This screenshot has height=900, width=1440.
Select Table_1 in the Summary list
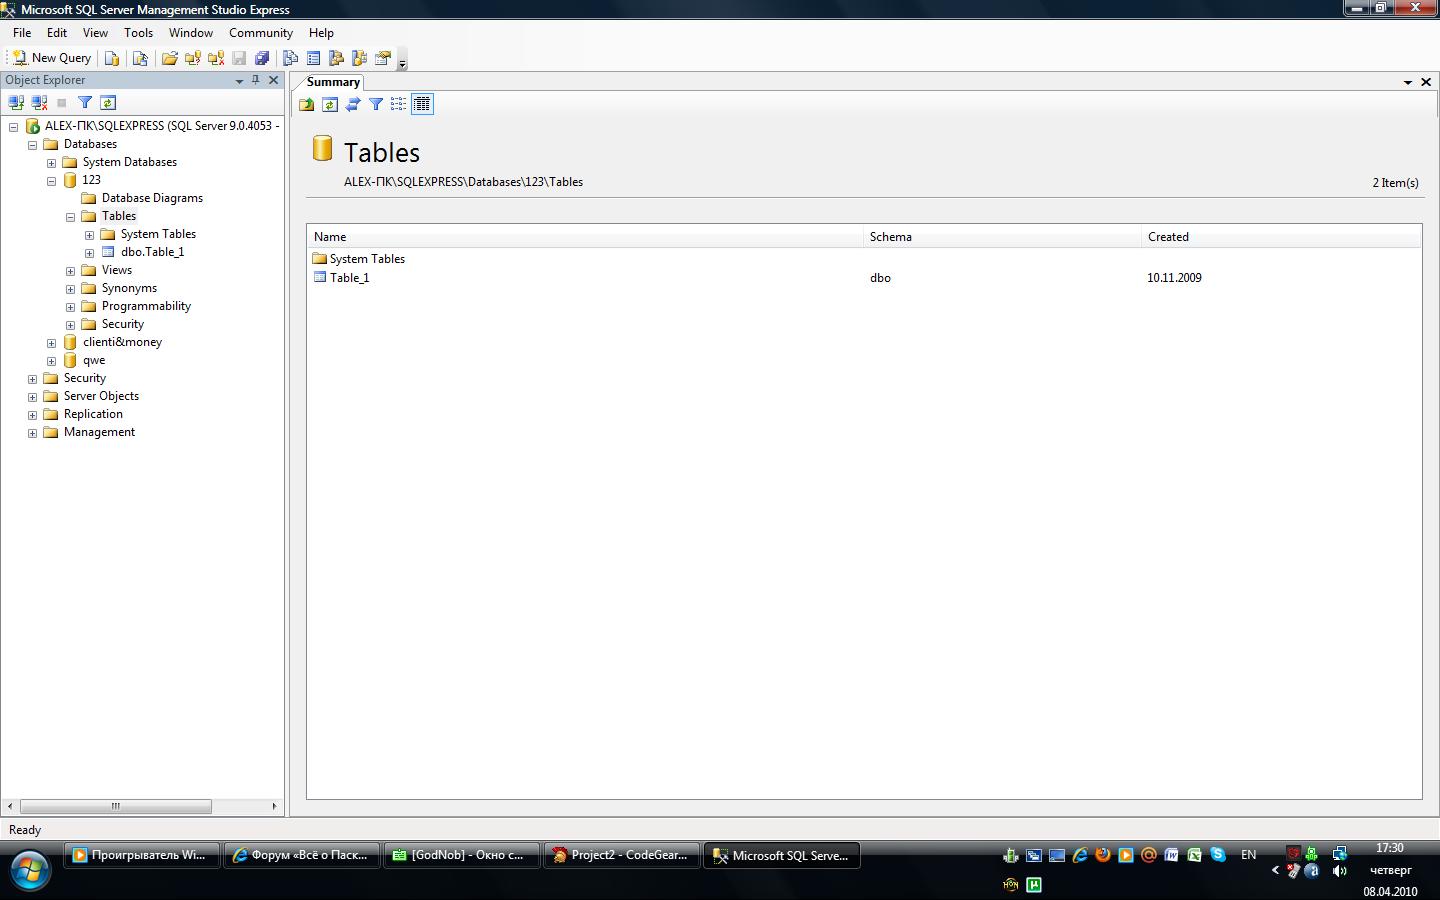point(349,278)
